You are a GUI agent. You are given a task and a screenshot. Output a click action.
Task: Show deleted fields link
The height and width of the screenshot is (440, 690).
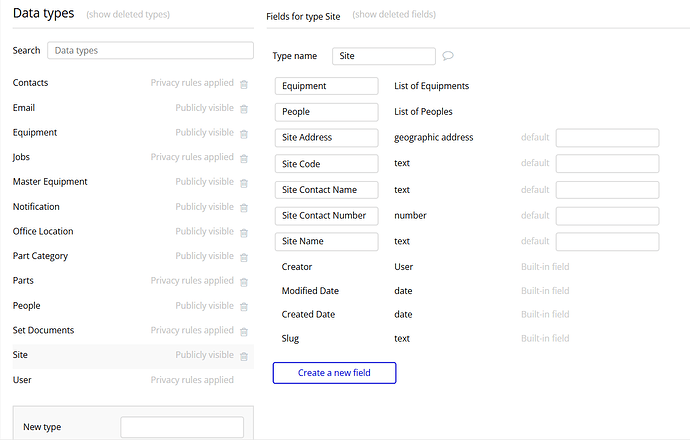click(394, 15)
